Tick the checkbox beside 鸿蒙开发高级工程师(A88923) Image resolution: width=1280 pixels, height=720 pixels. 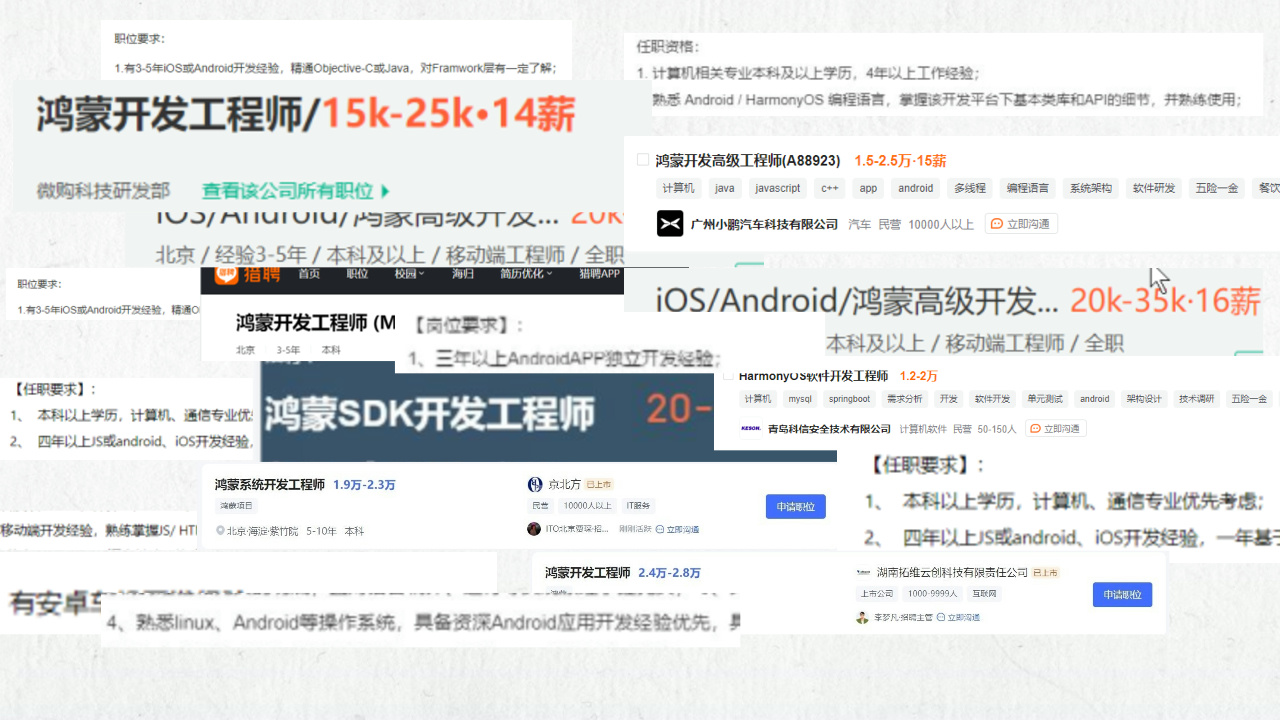point(642,158)
